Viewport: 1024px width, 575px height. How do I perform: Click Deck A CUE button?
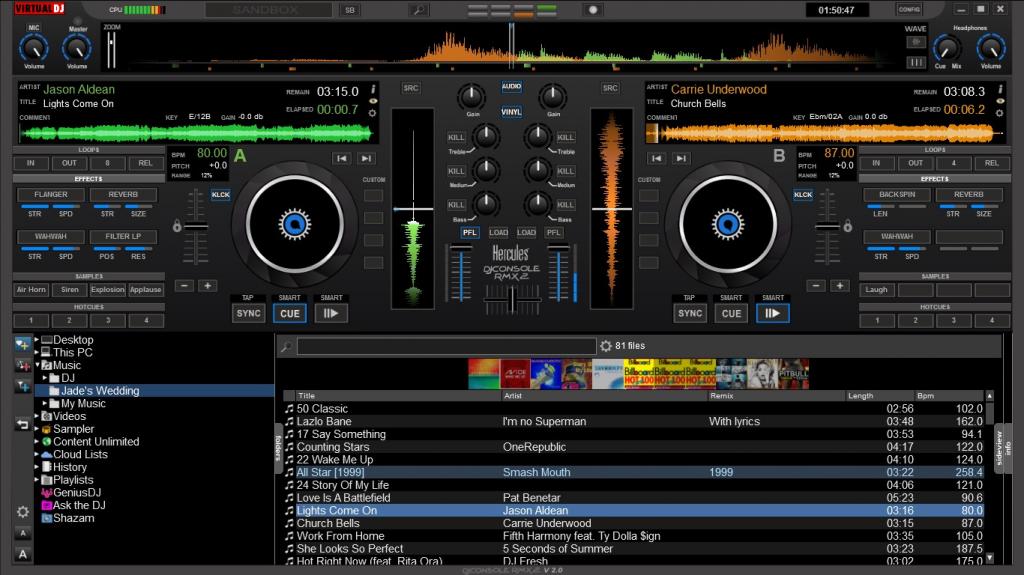(x=289, y=314)
